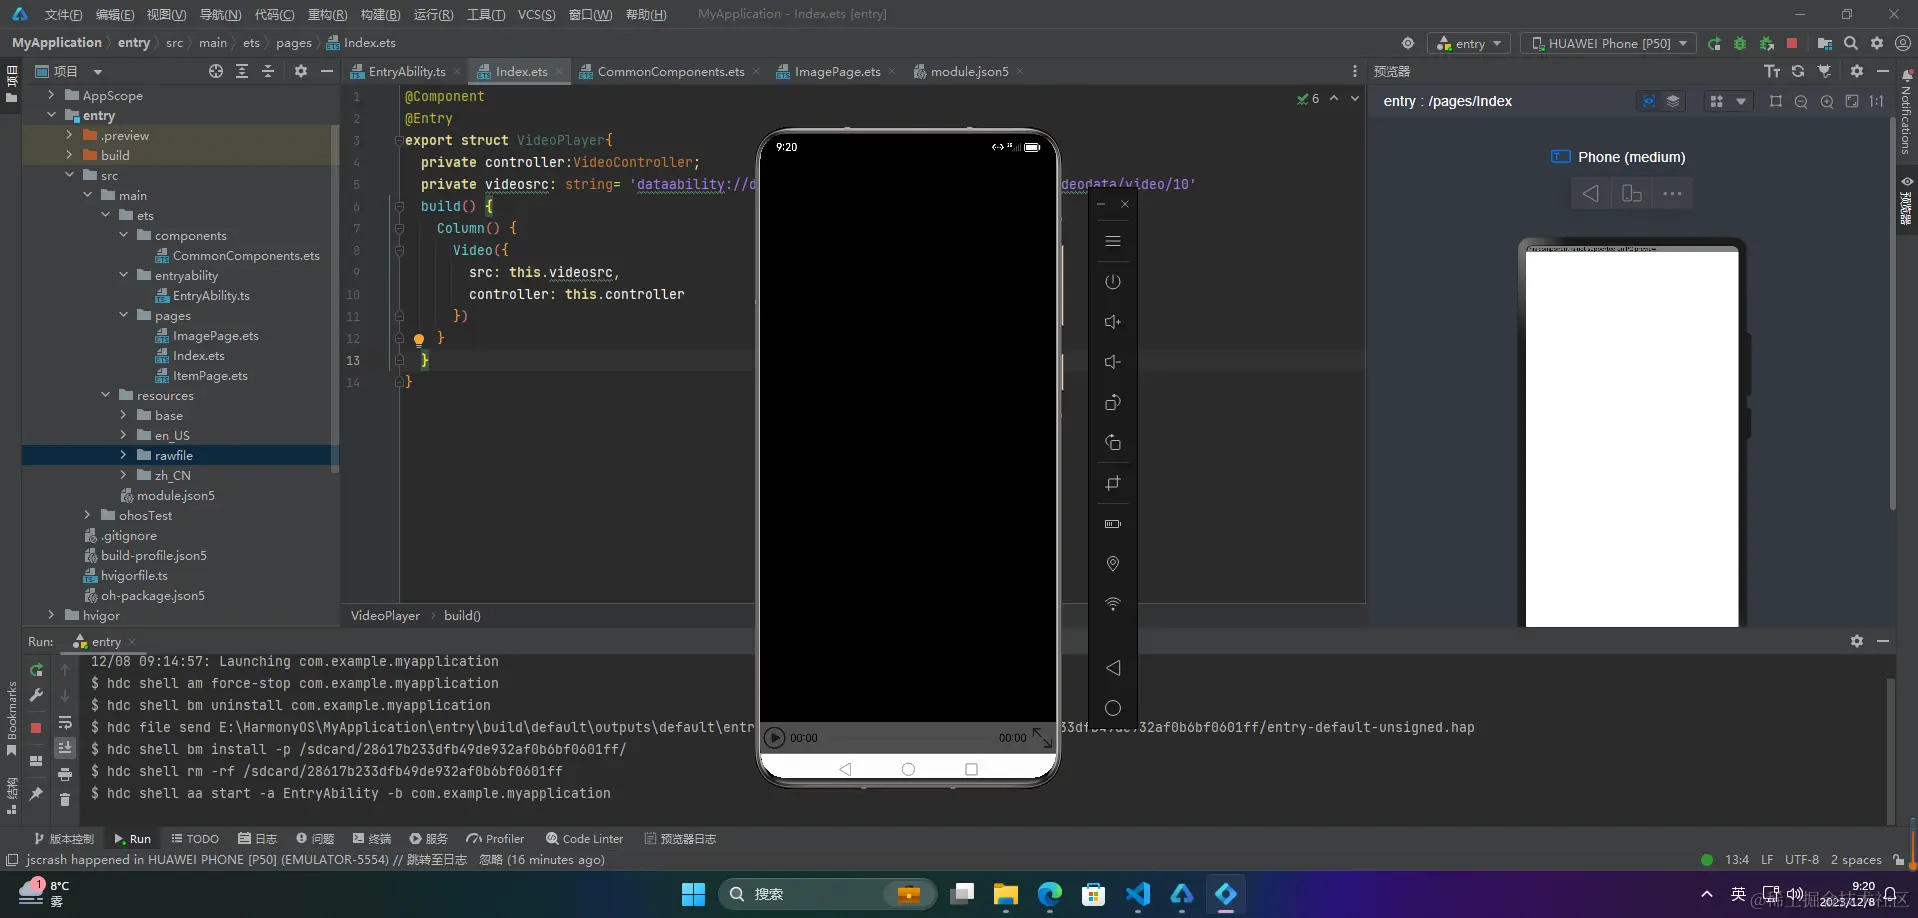Toggle the multi-device preview grid icon
Screen dimensions: 1918x918
tap(1716, 101)
